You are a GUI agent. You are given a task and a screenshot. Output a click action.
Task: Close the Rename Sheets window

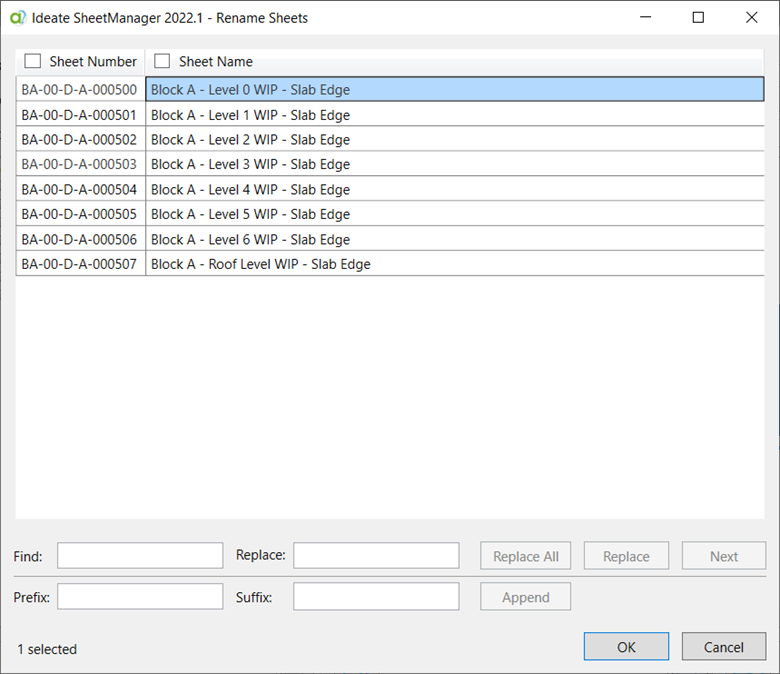(752, 17)
